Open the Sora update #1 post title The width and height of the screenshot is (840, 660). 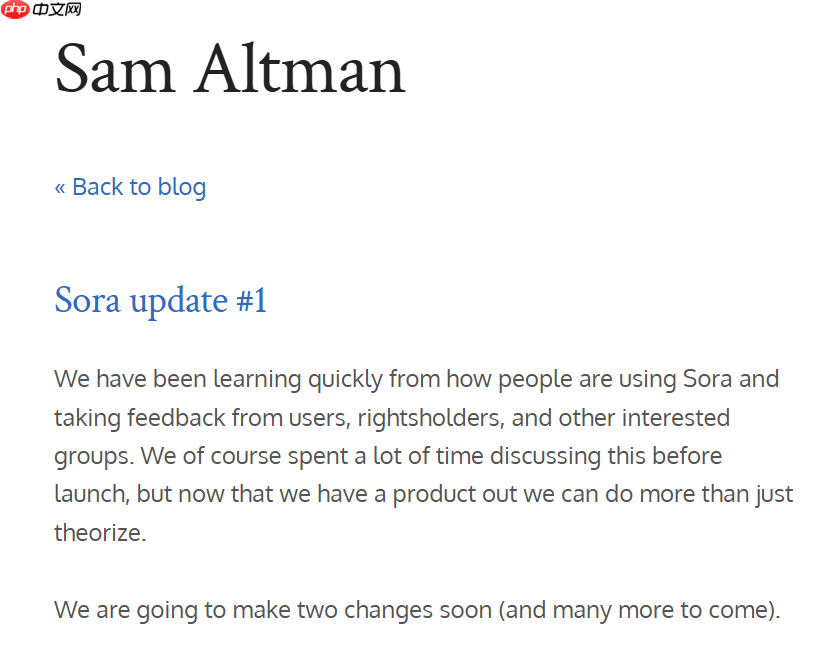tap(160, 300)
